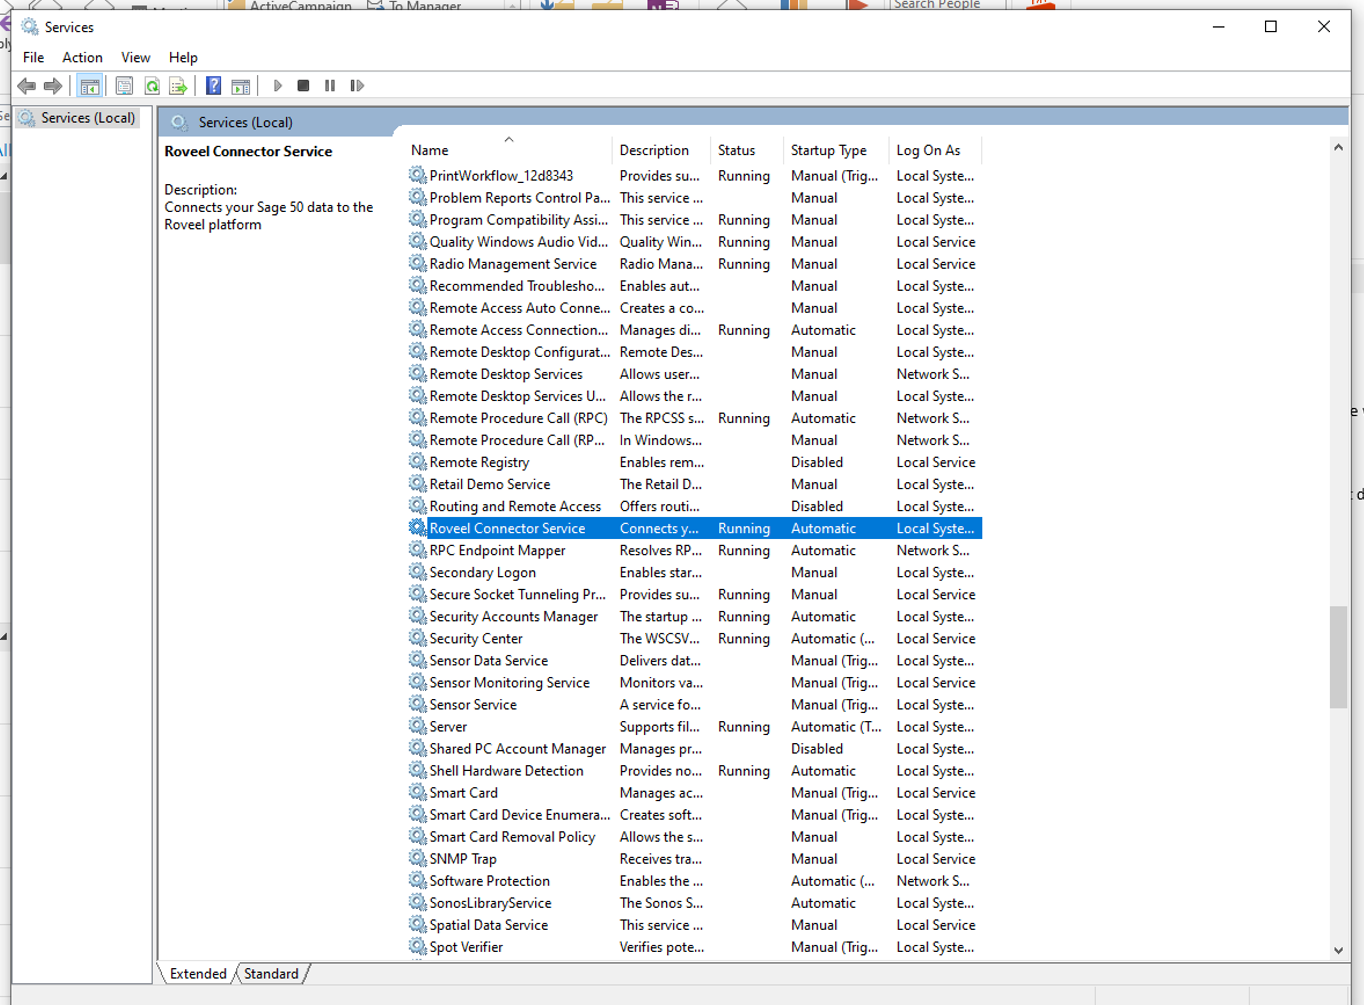Select the Roveel Connector Service row
1364x1005 pixels.
[695, 528]
